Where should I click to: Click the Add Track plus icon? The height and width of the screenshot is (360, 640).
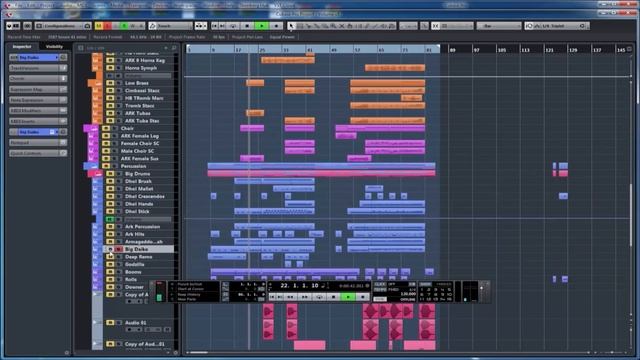[166, 48]
